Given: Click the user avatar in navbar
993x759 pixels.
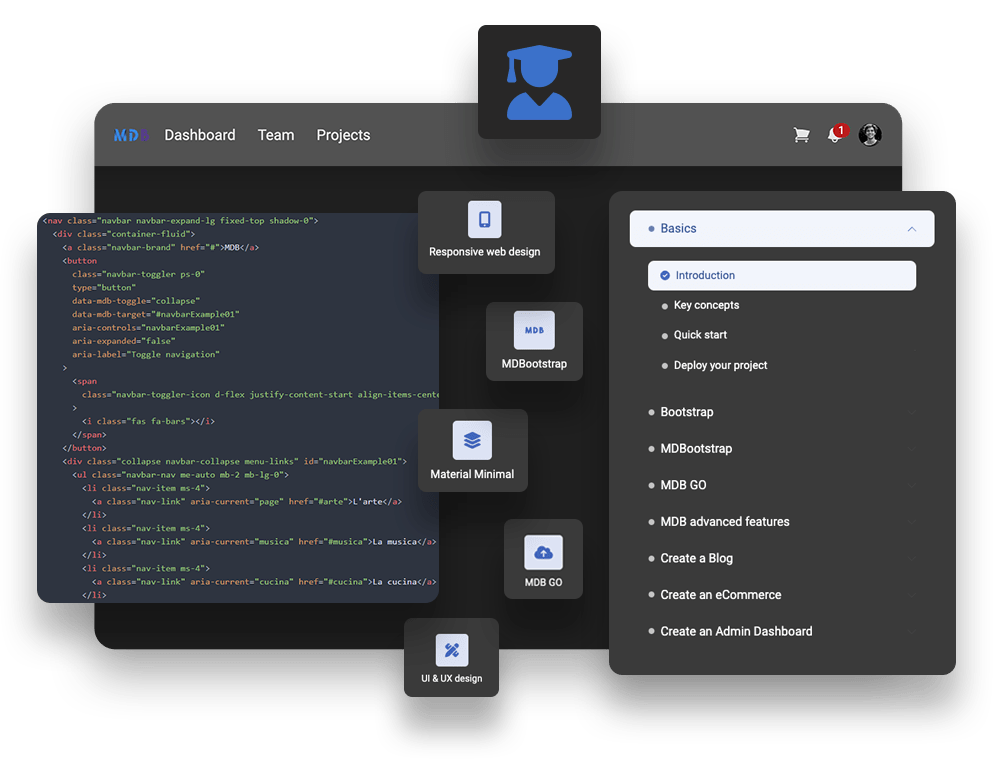Looking at the screenshot, I should click(870, 135).
